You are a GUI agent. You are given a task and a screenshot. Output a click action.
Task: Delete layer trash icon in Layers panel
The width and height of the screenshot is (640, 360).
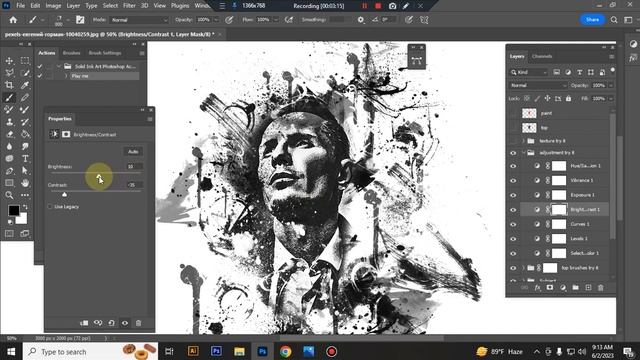coord(600,288)
